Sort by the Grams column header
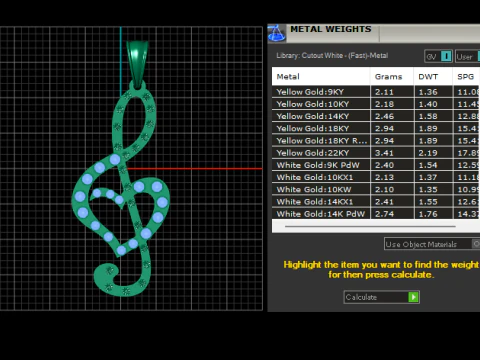The image size is (480, 360). point(392,77)
